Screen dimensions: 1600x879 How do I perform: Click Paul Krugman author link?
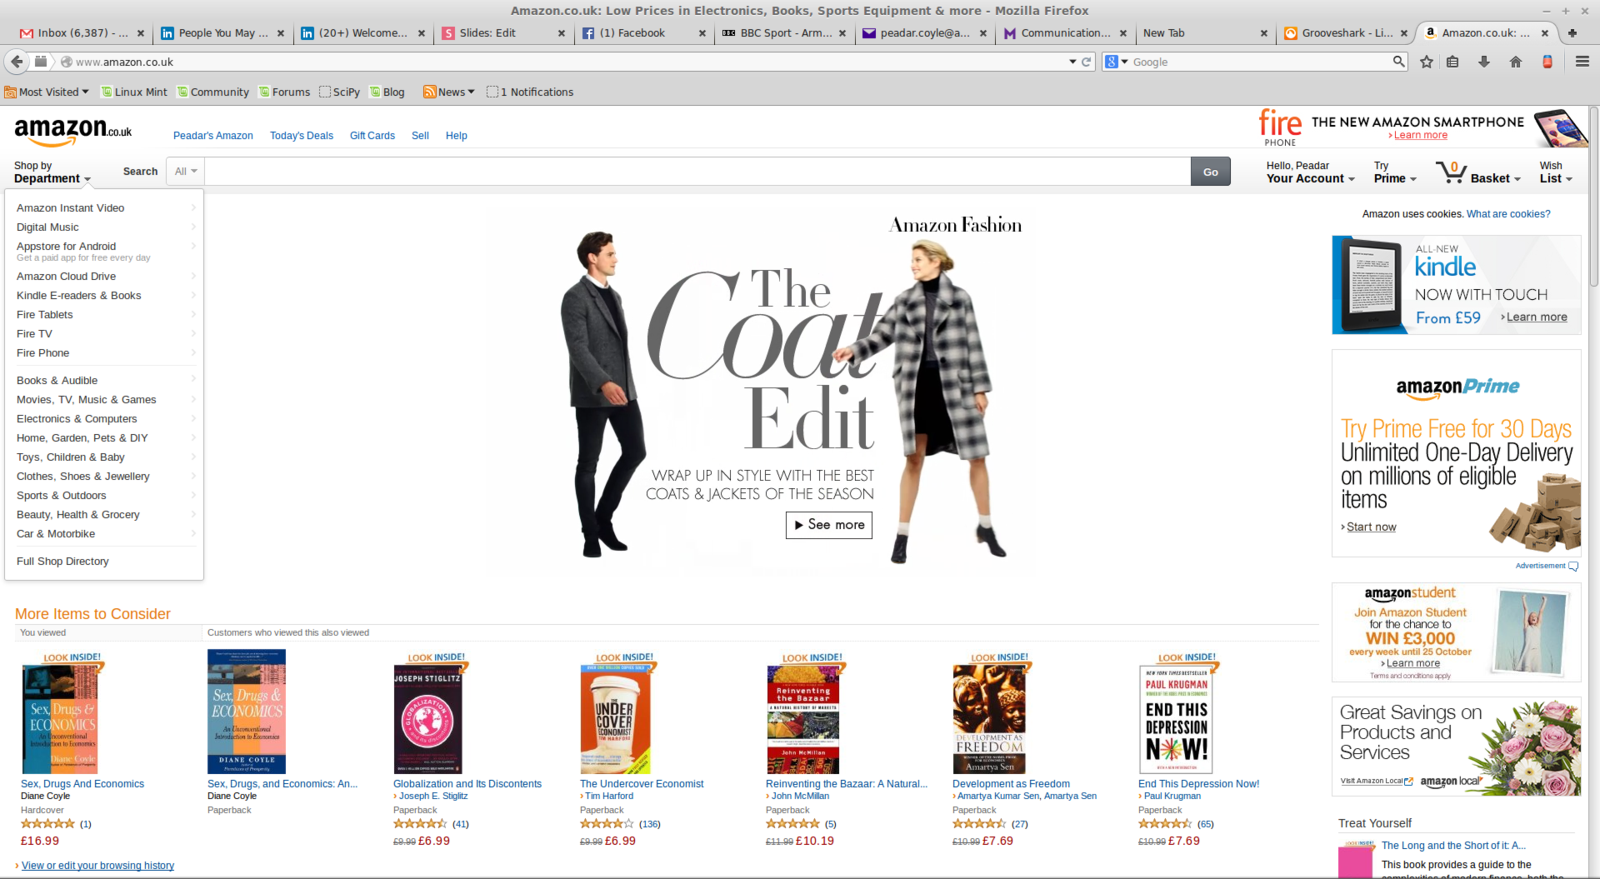pos(1172,796)
